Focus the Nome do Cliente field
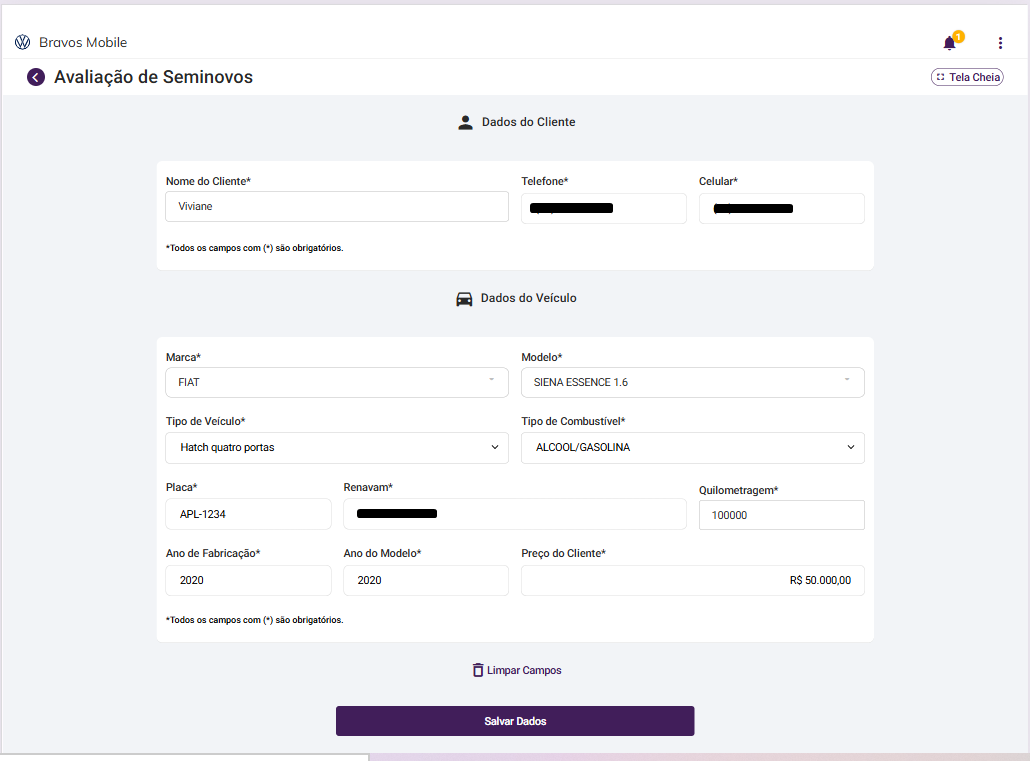1030x761 pixels. pos(336,206)
